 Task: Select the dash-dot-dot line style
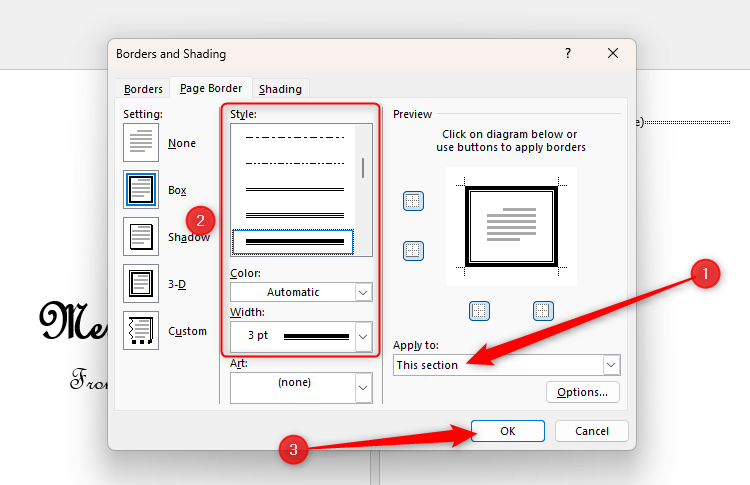(x=295, y=163)
